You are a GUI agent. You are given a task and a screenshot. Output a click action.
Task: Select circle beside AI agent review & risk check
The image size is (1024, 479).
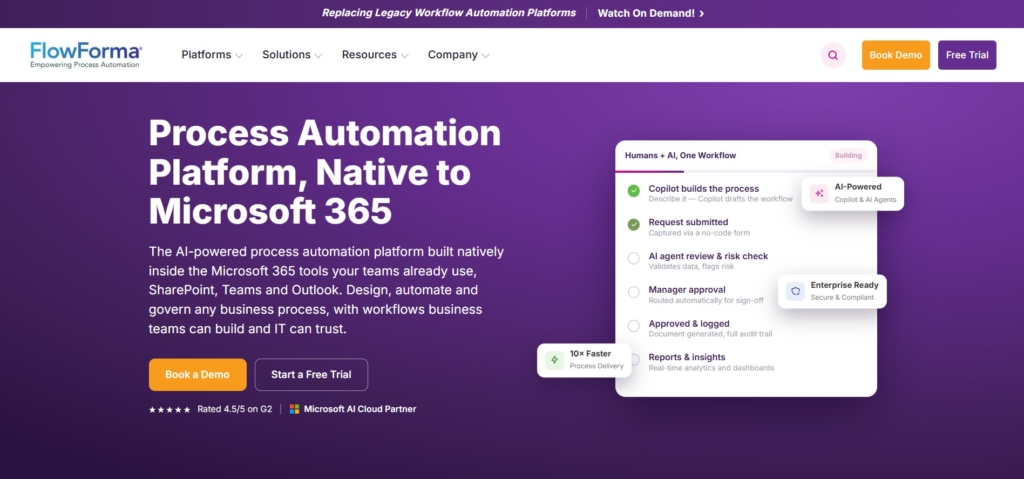(x=633, y=259)
